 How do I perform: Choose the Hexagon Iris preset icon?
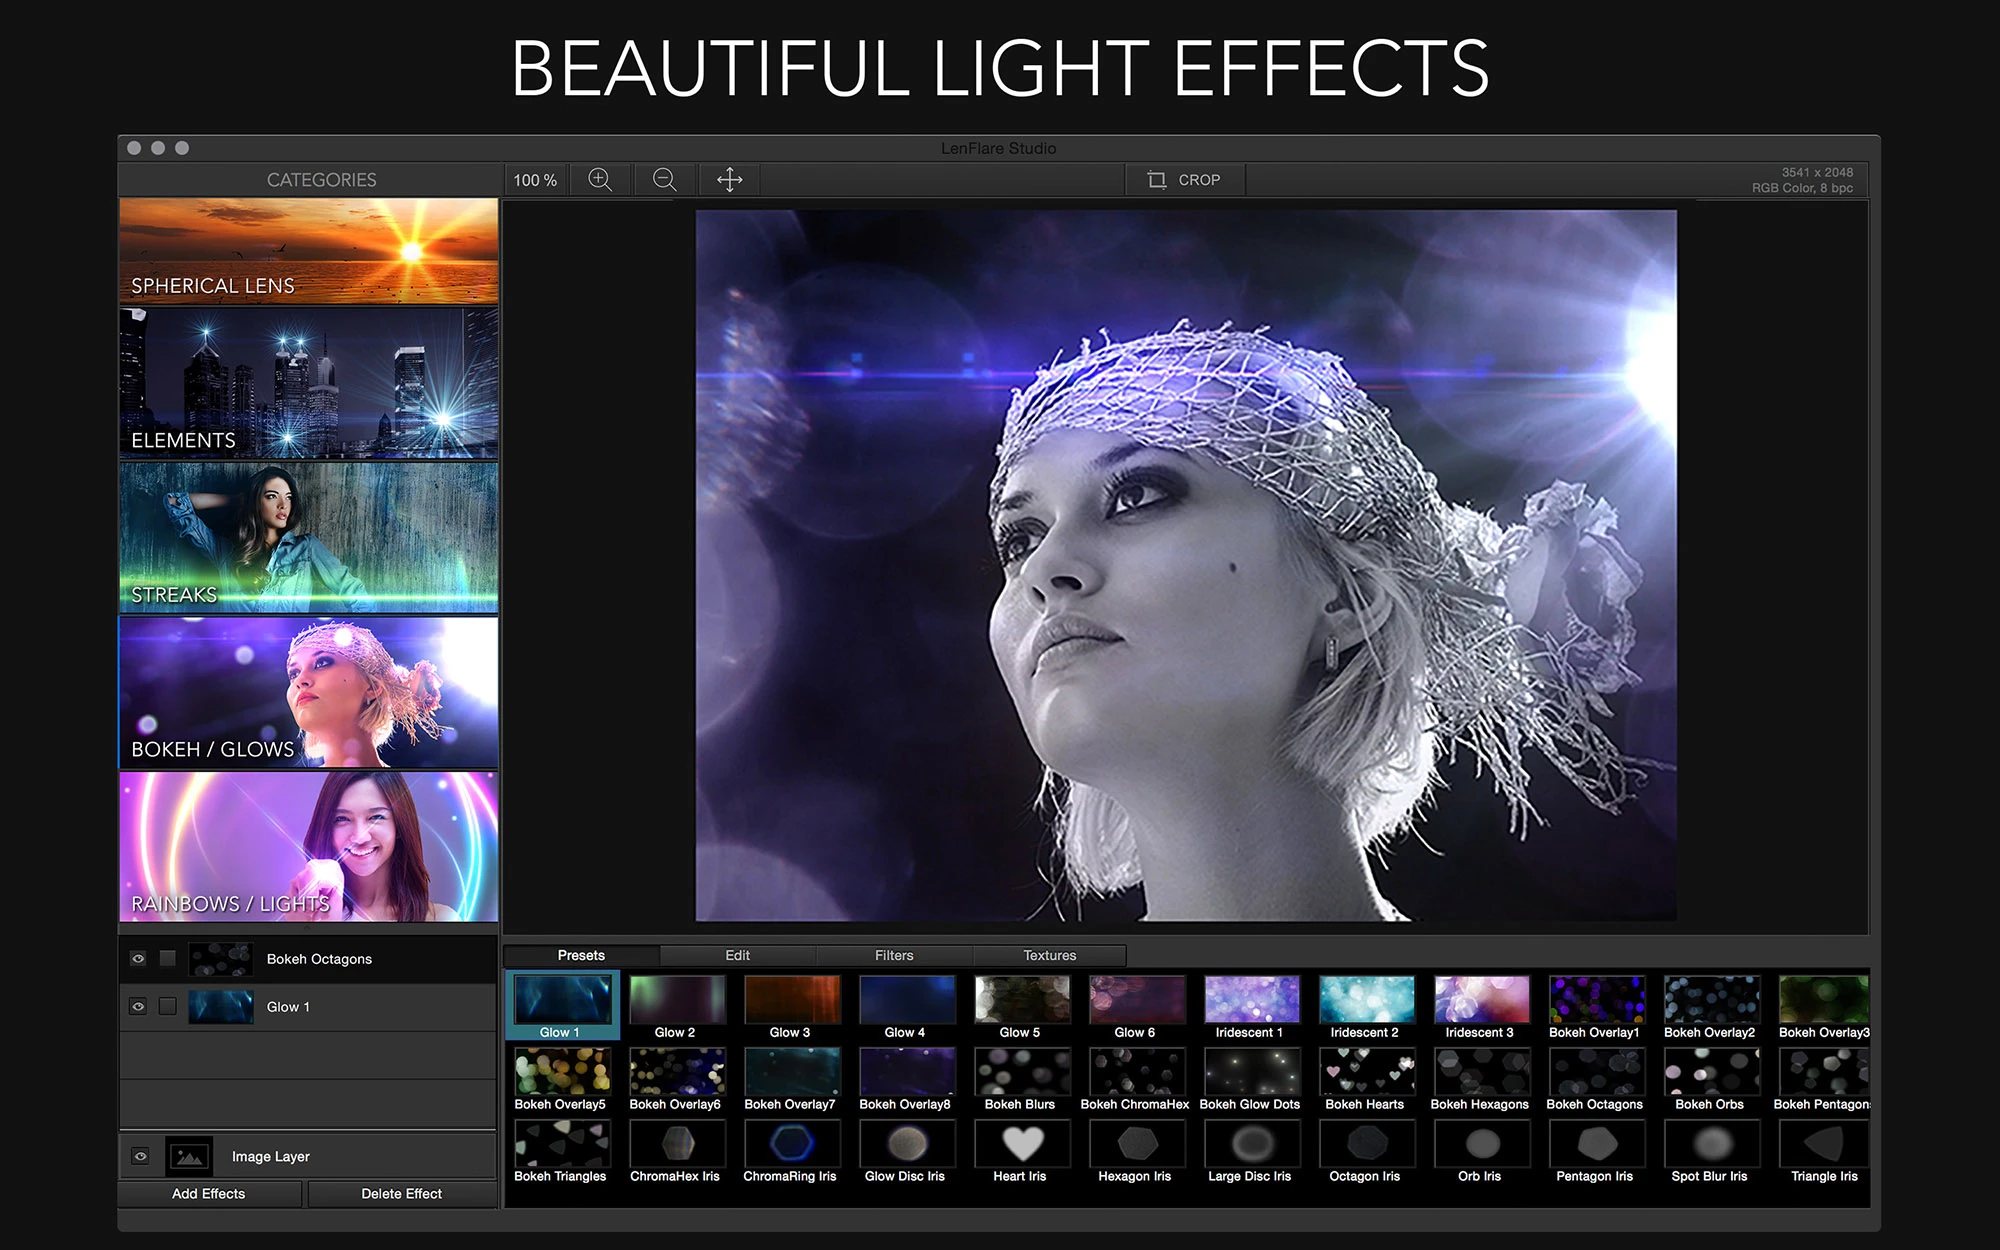pyautogui.click(x=1136, y=1143)
